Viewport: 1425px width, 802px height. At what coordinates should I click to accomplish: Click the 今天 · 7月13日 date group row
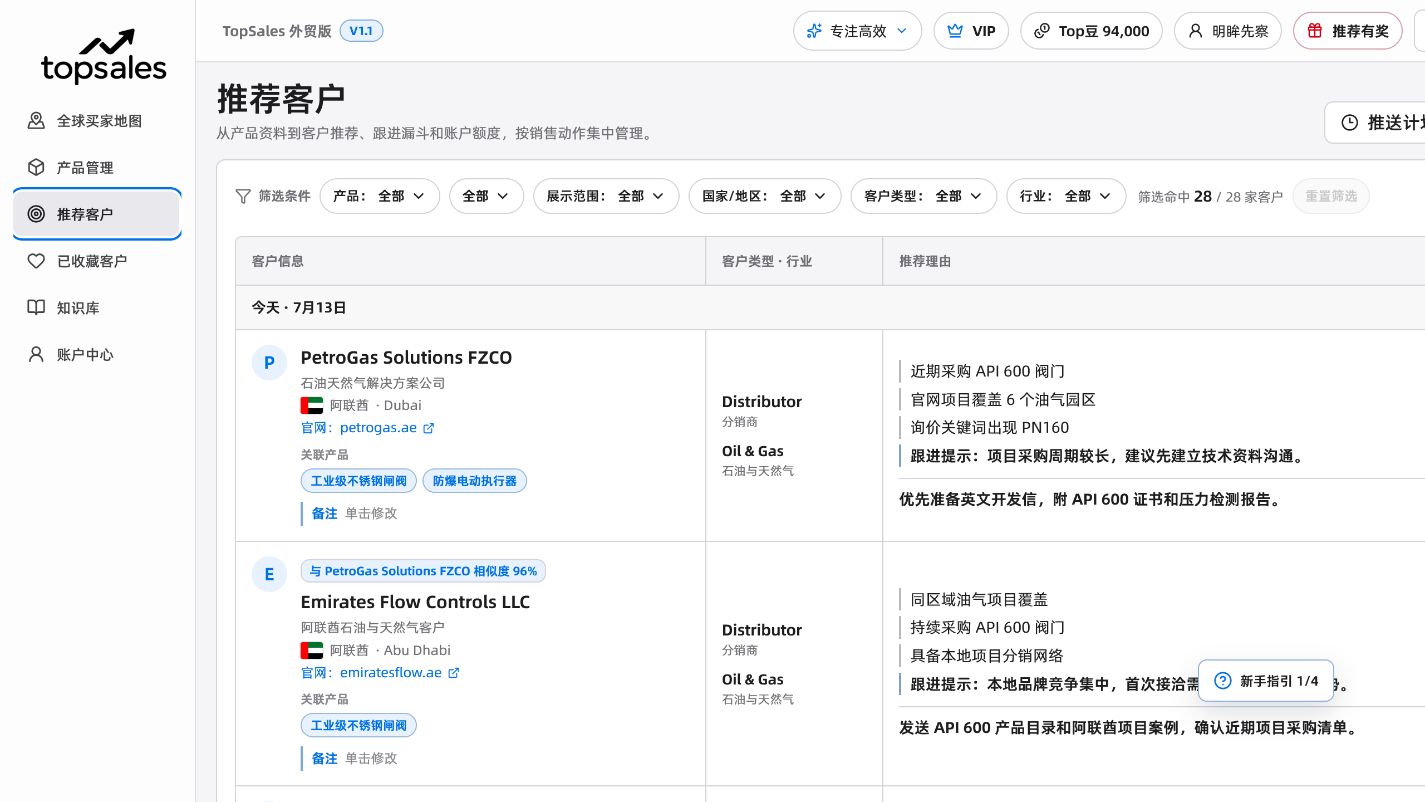click(830, 308)
